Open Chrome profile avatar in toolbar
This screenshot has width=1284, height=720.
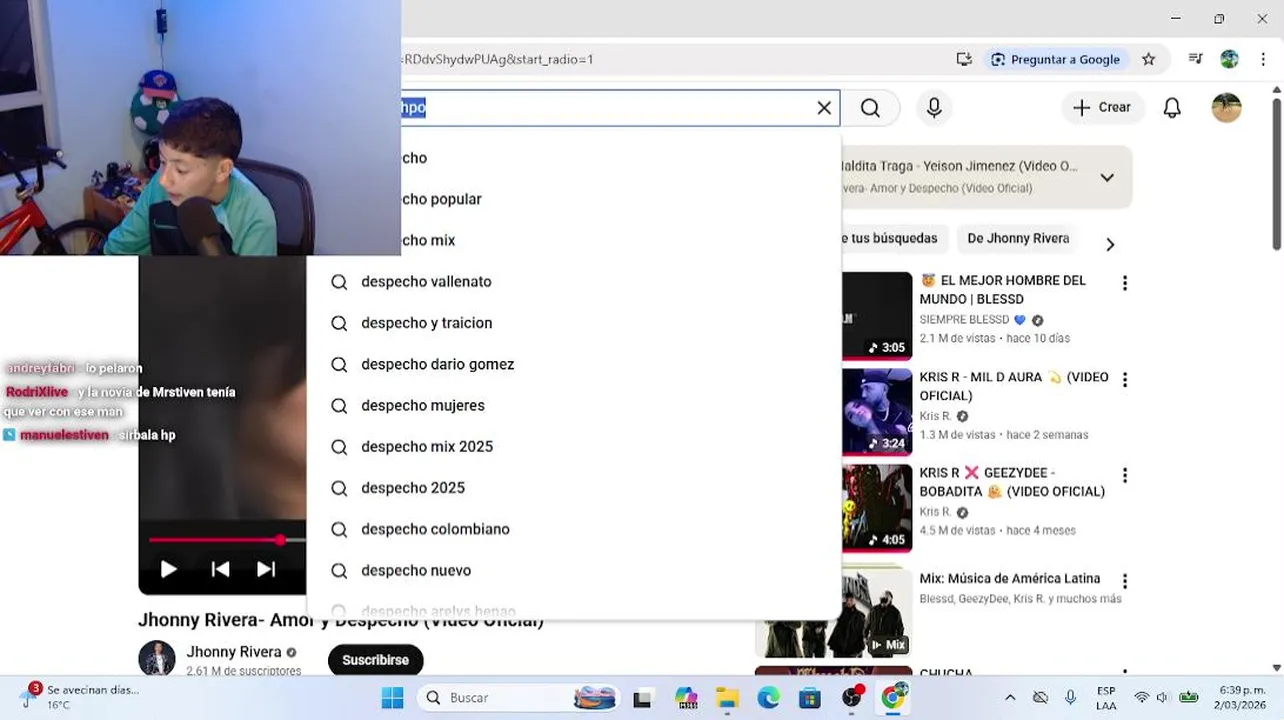click(1229, 59)
